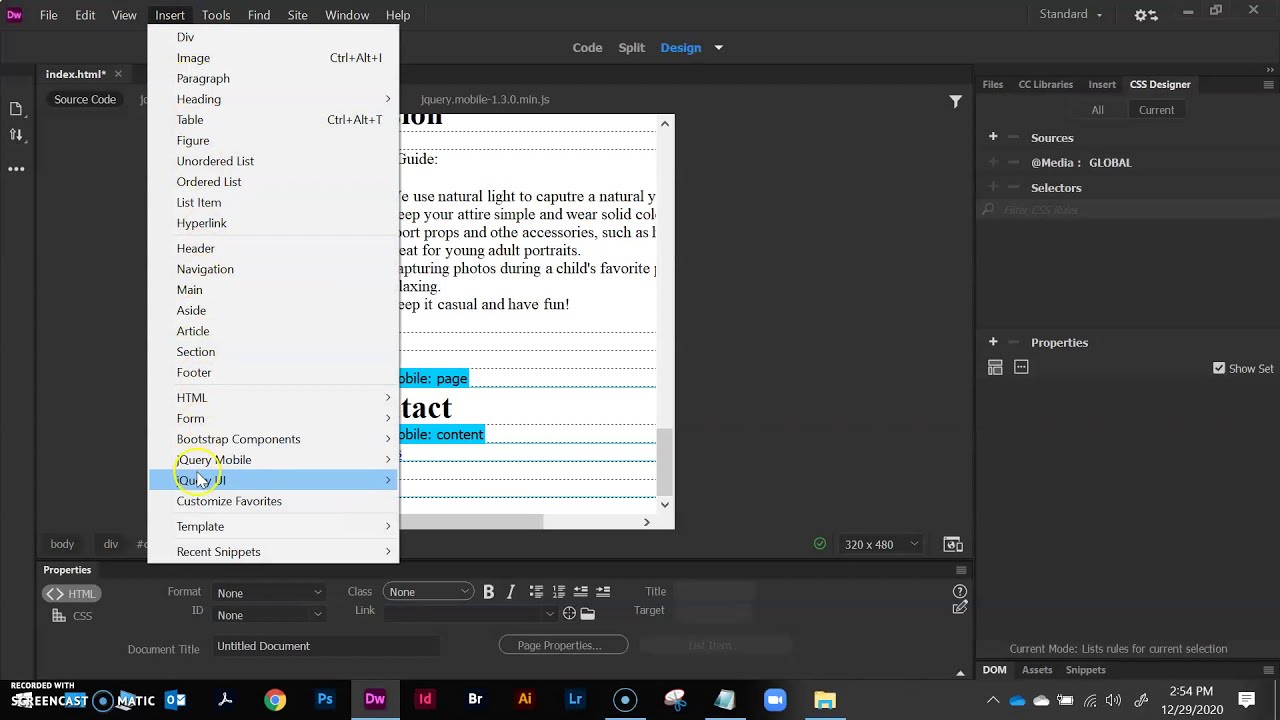Click the Point to File target icon
Image resolution: width=1280 pixels, height=720 pixels.
pyautogui.click(x=569, y=613)
